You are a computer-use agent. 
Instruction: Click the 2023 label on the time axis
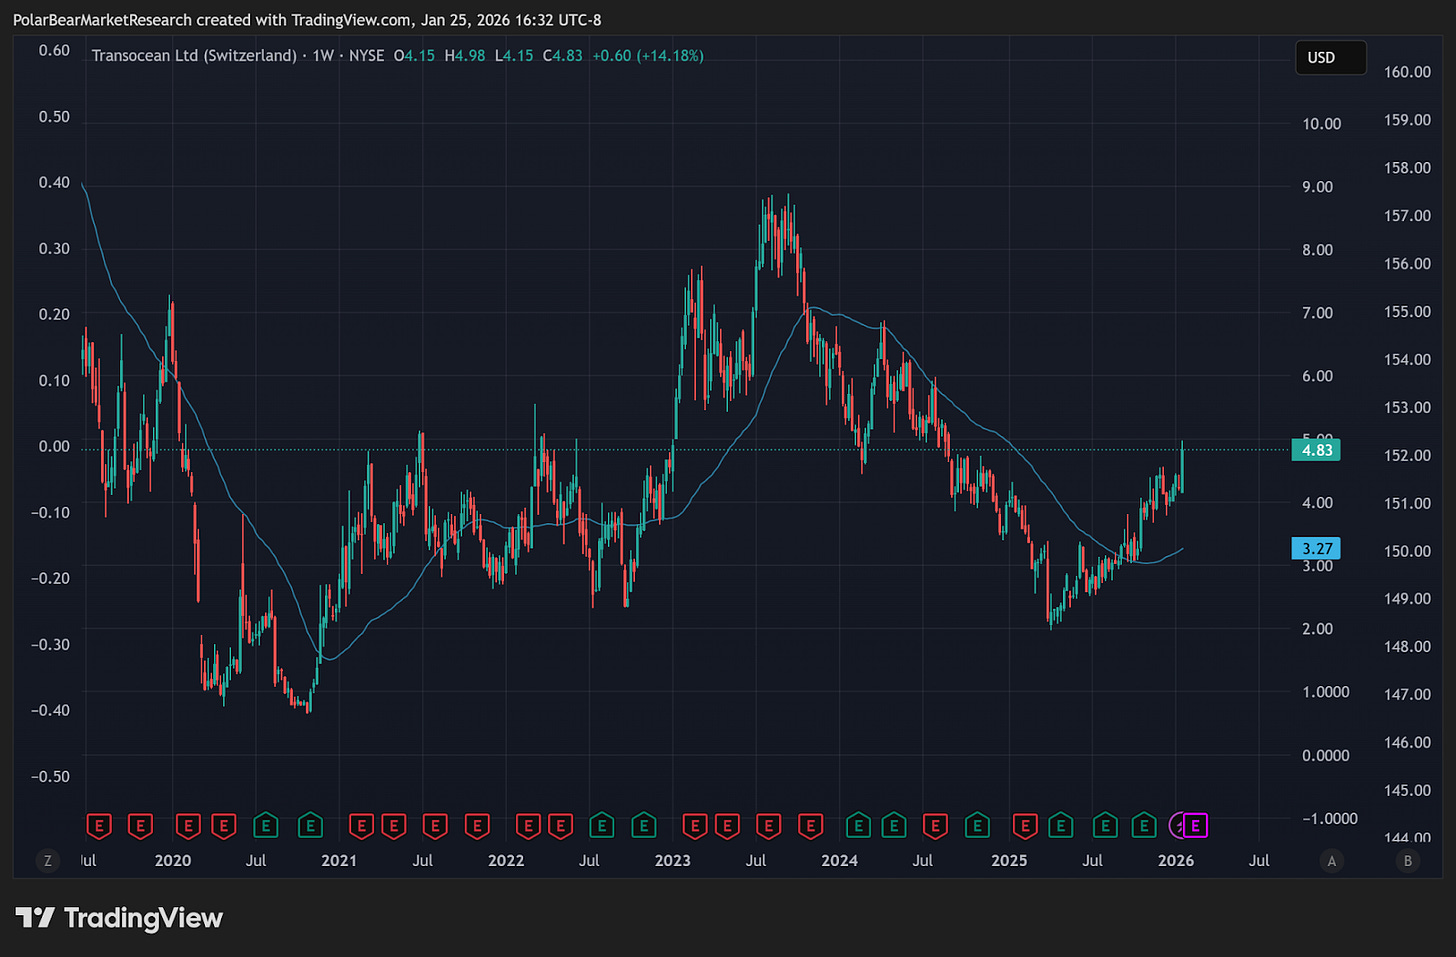[672, 861]
